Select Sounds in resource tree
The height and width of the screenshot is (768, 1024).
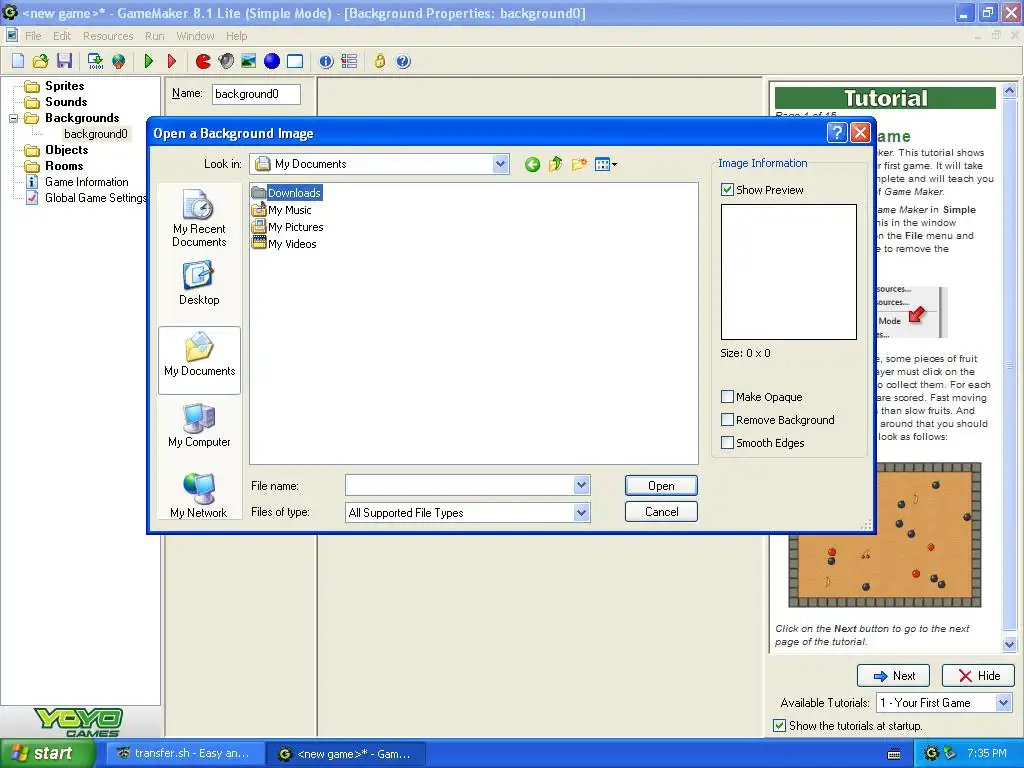coord(66,102)
